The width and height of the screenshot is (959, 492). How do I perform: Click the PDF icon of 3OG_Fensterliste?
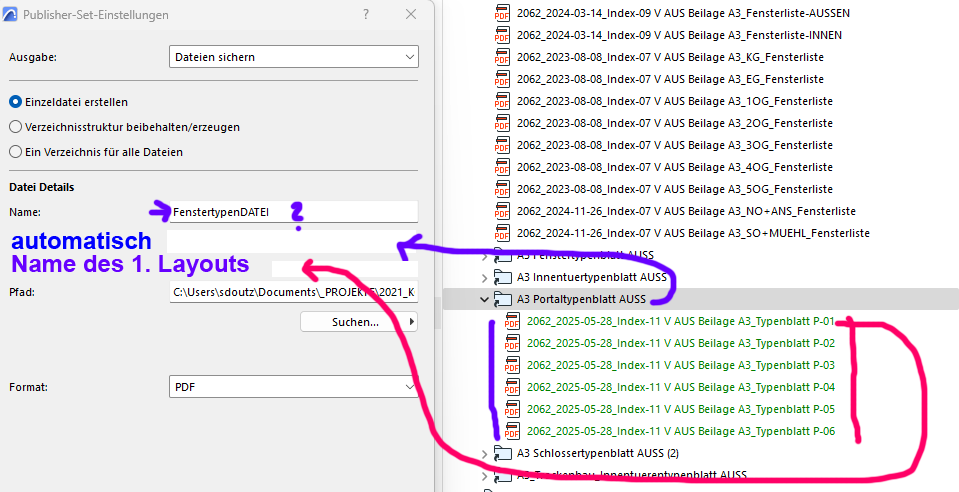[502, 146]
